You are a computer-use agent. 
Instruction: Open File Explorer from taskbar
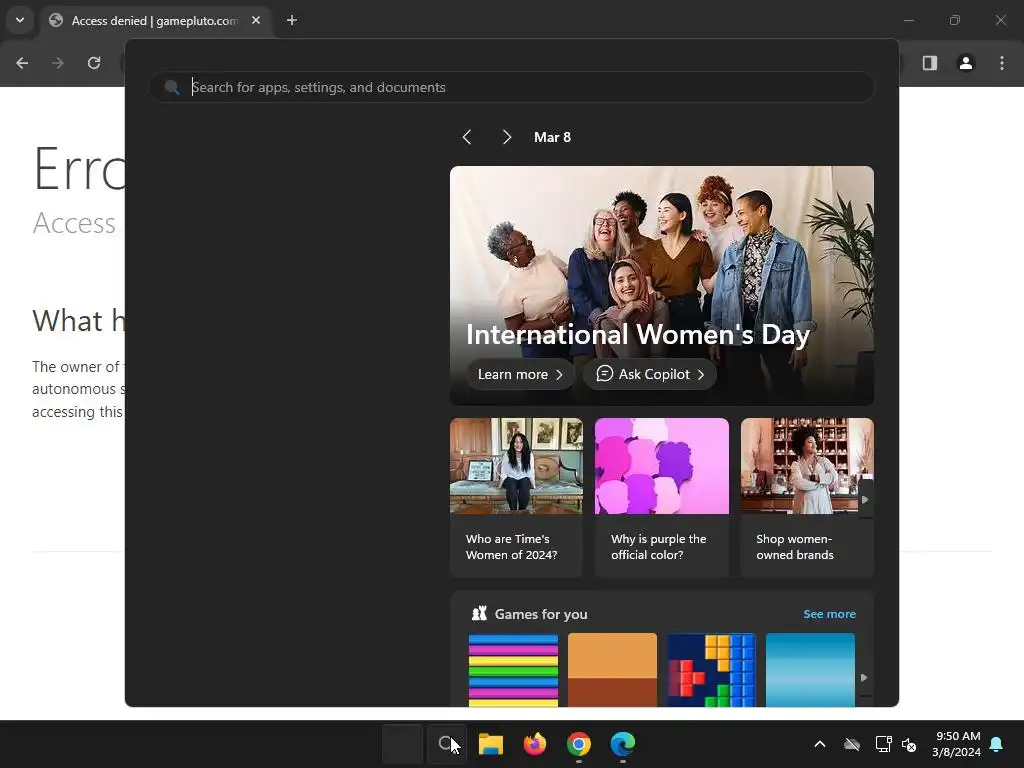(490, 744)
